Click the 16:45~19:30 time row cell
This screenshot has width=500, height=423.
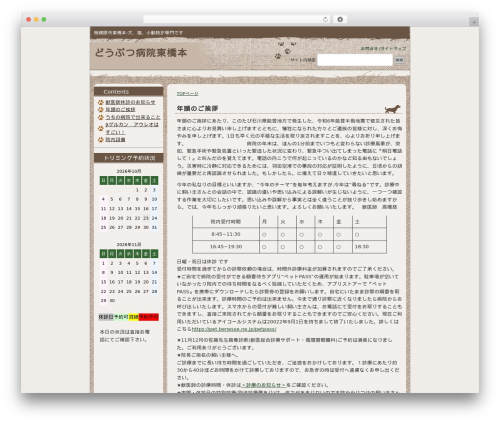226,247
